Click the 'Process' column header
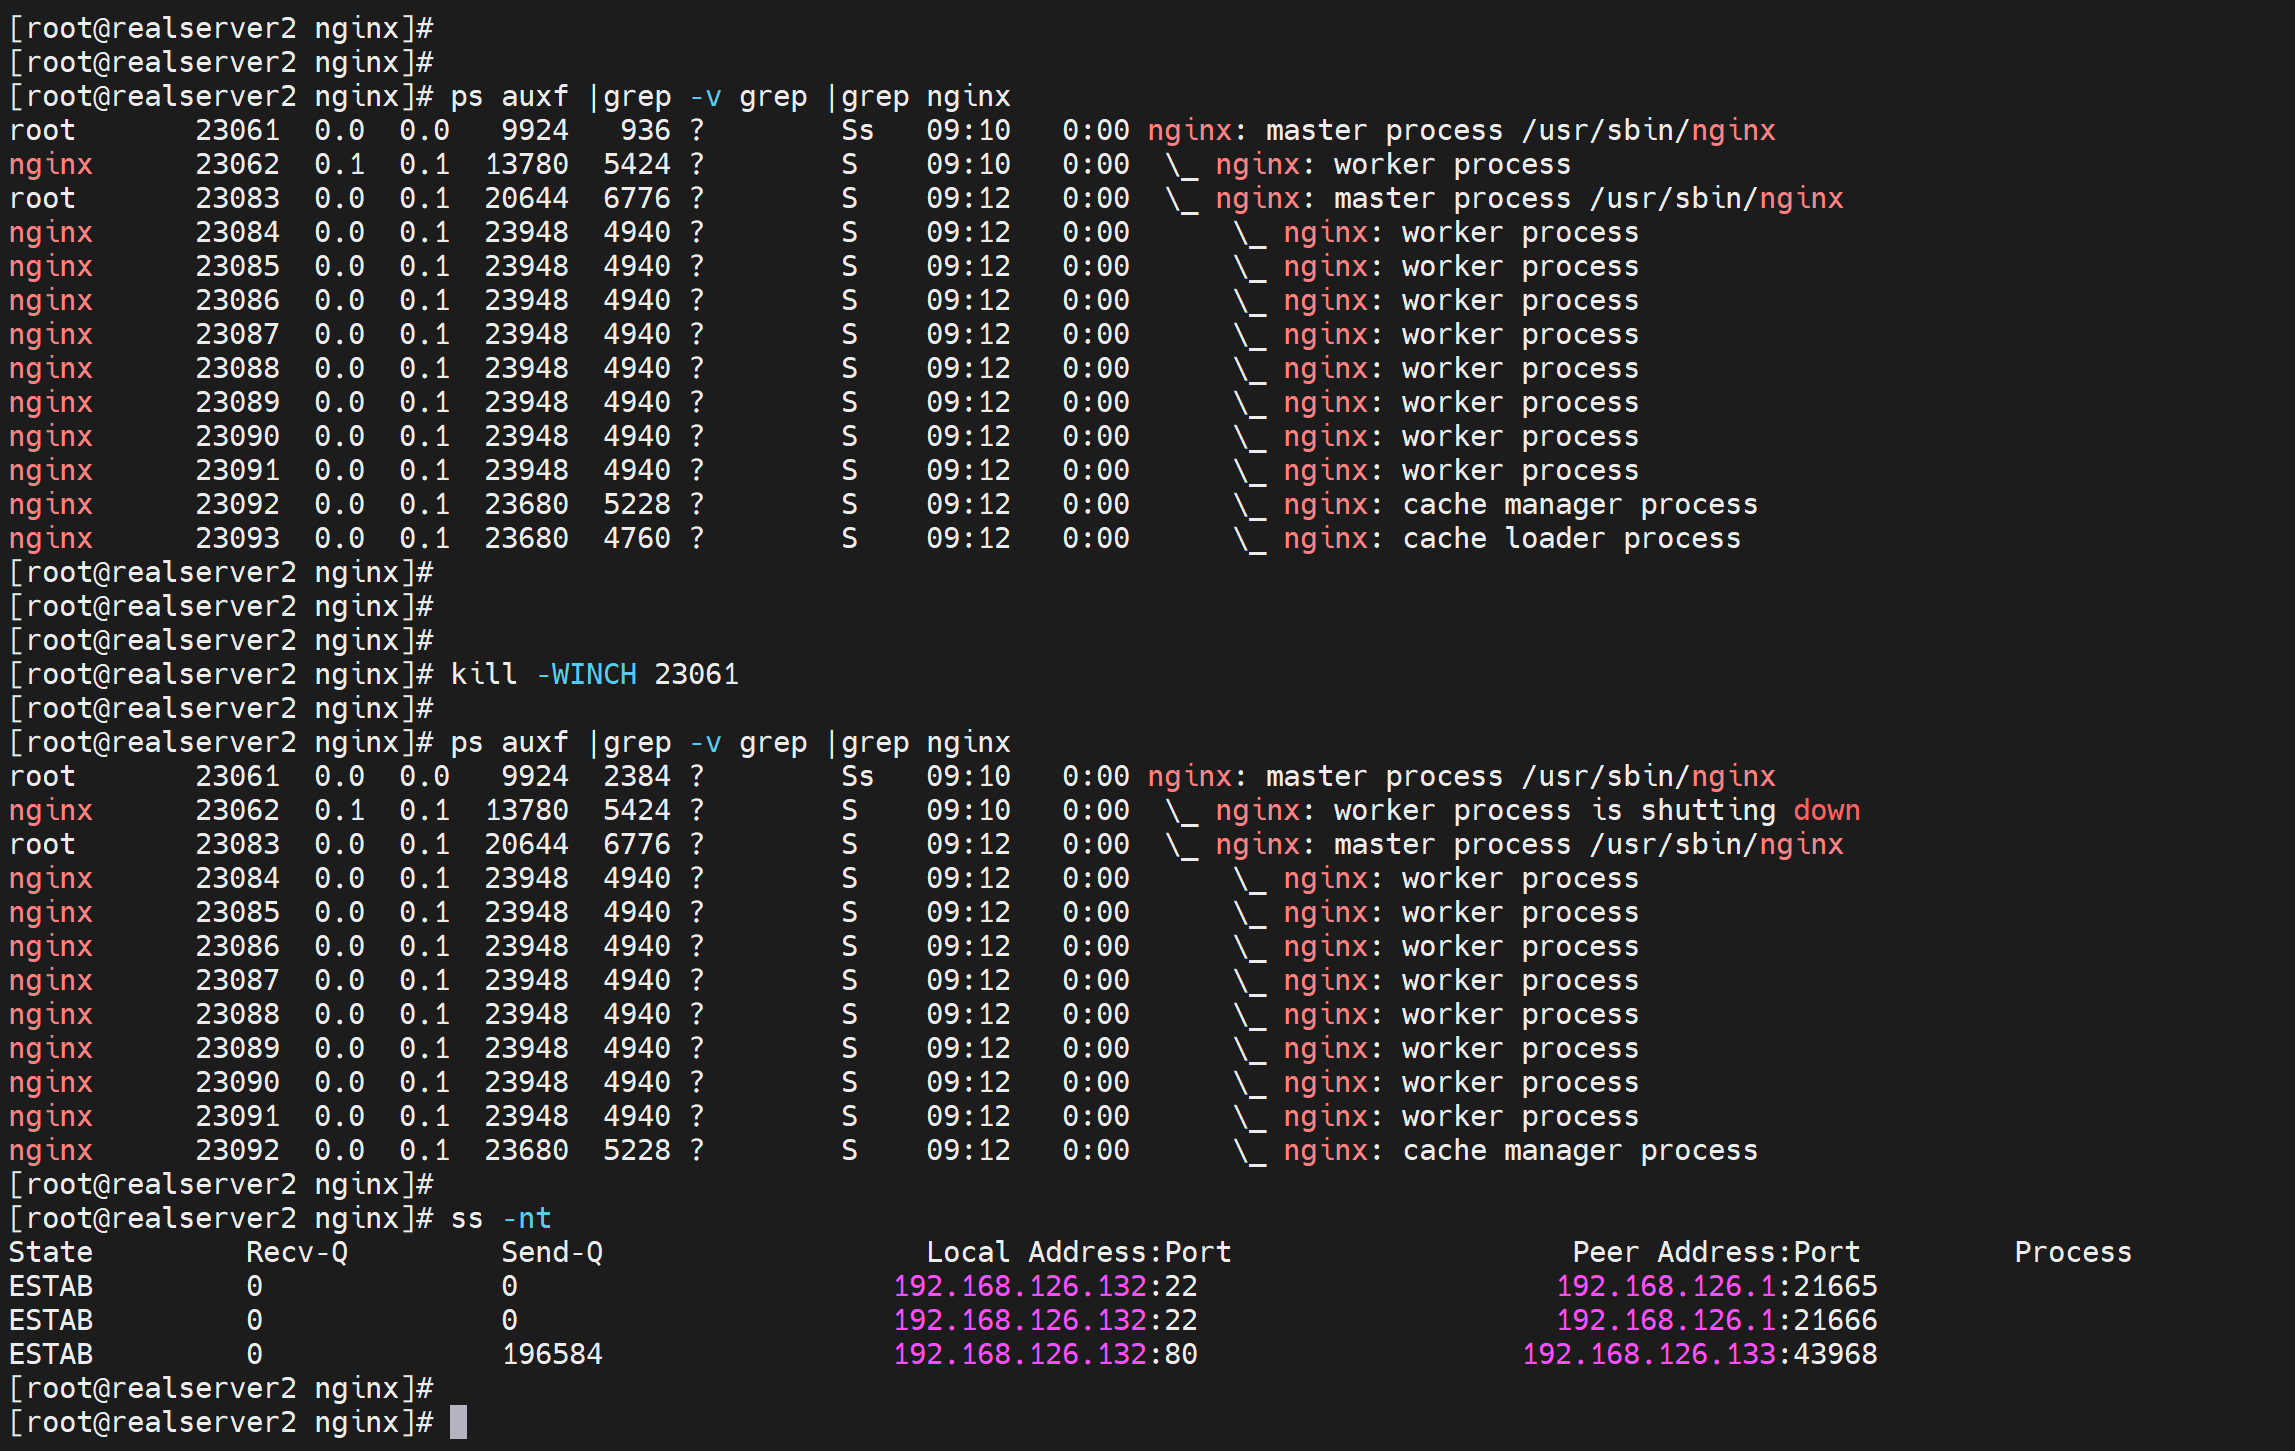Screen dimensions: 2295x1451 pyautogui.click(x=2072, y=1252)
